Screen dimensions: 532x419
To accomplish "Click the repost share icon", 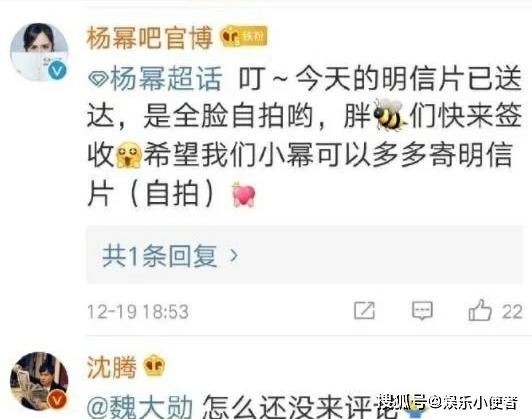I will click(x=364, y=310).
